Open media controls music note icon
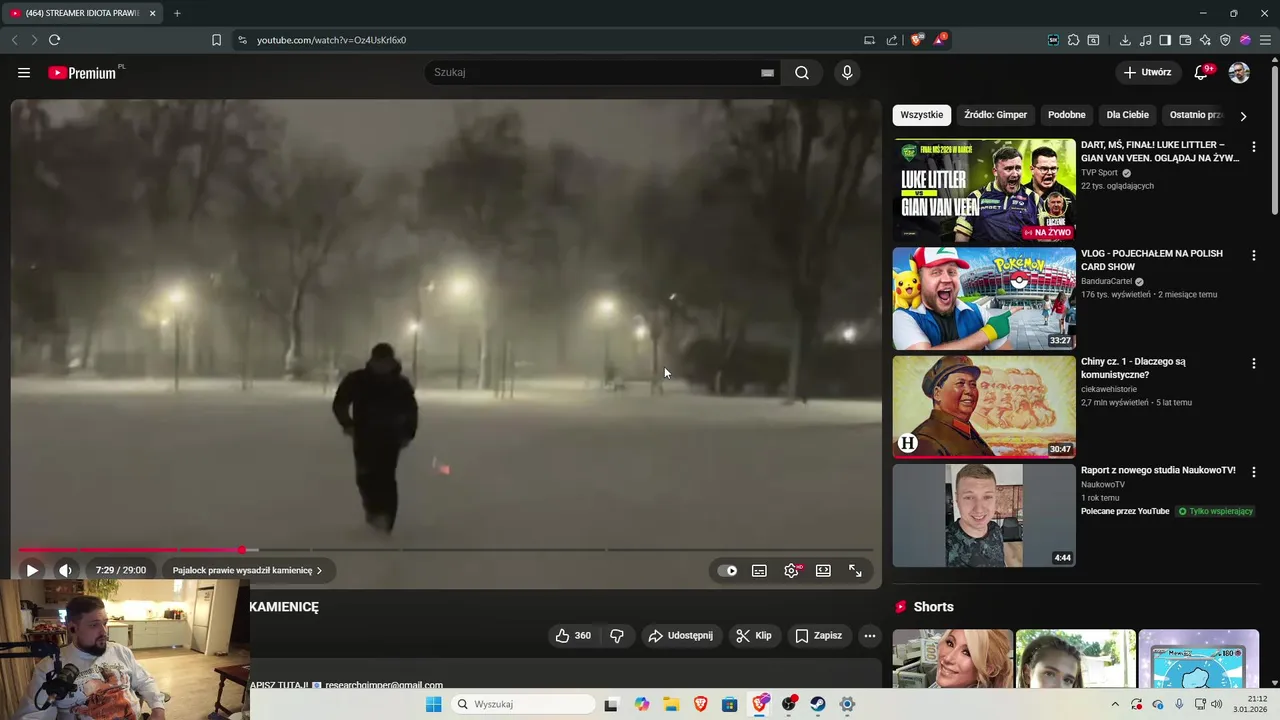Image resolution: width=1280 pixels, height=720 pixels. coord(1145,40)
